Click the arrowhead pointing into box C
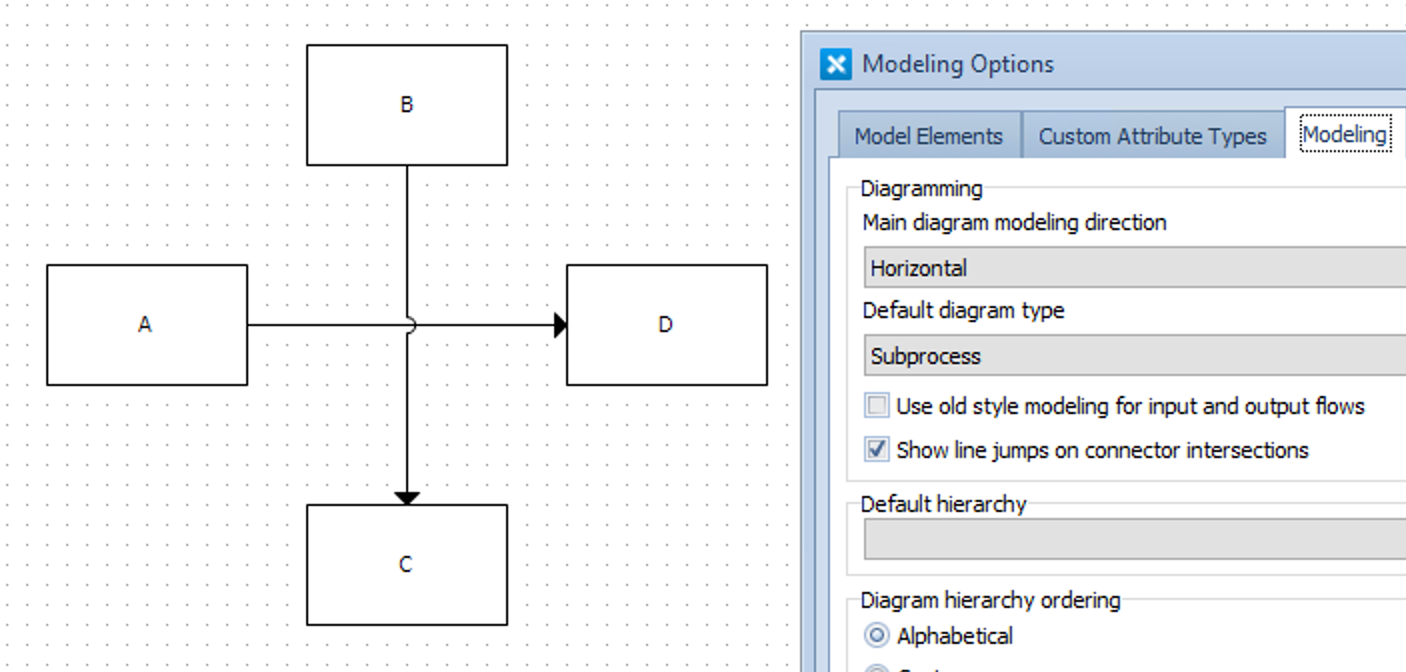Image resolution: width=1406 pixels, height=672 pixels. click(x=407, y=497)
